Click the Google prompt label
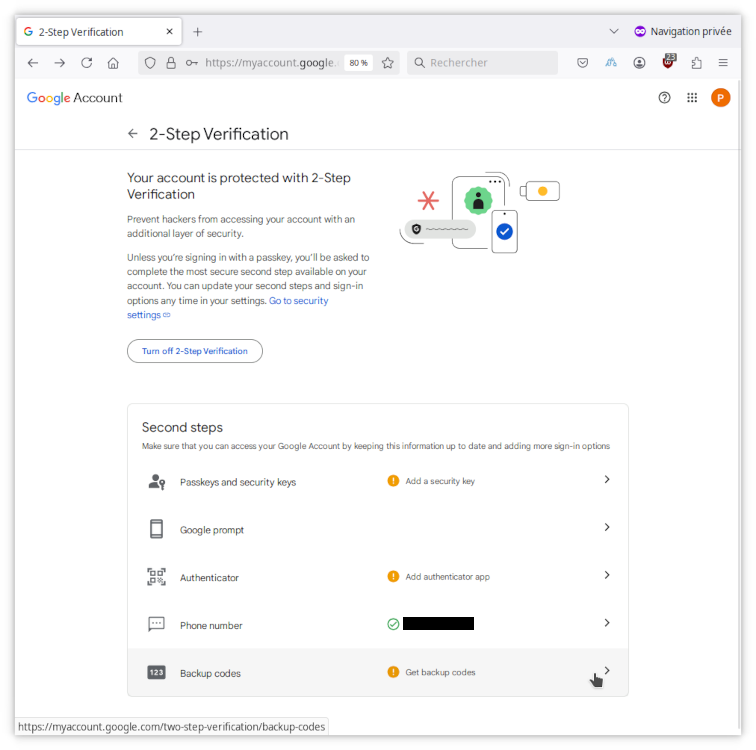Screen dimensions: 756x750 pyautogui.click(x=212, y=530)
